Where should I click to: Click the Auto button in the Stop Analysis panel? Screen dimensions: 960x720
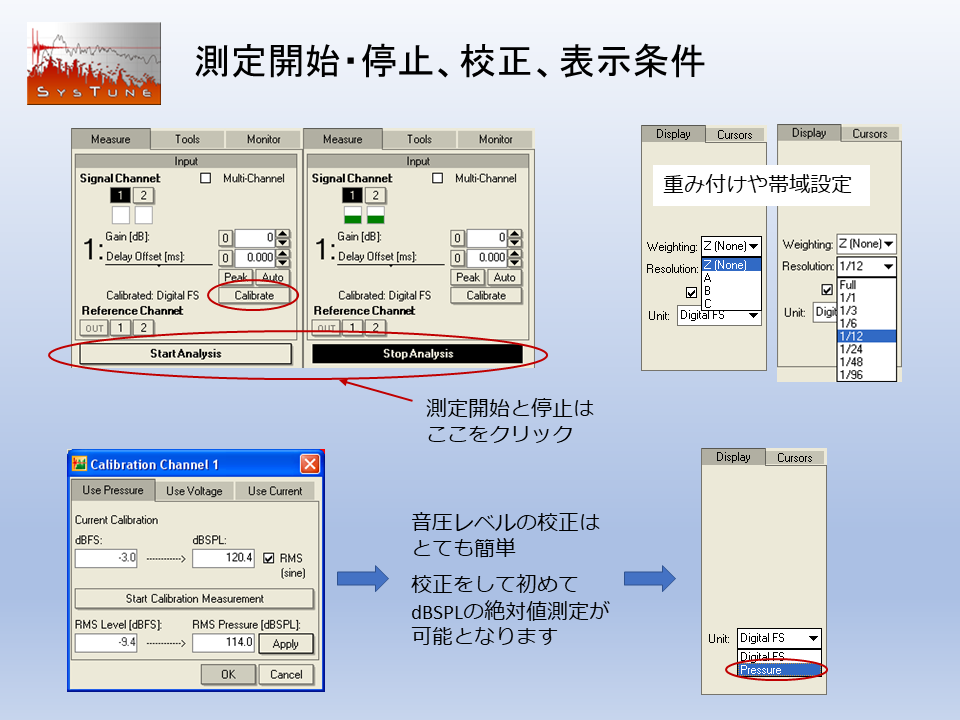[504, 277]
